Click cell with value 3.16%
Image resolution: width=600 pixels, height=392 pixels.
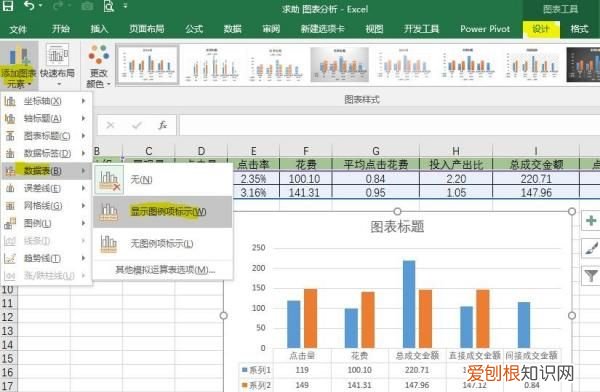(x=253, y=192)
